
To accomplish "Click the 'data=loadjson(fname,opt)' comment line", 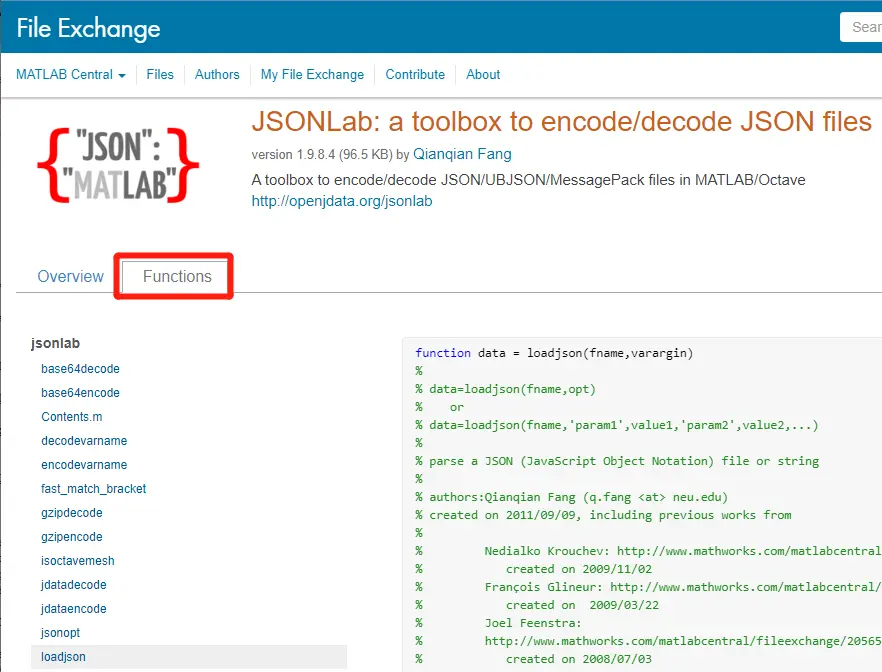I will click(505, 389).
